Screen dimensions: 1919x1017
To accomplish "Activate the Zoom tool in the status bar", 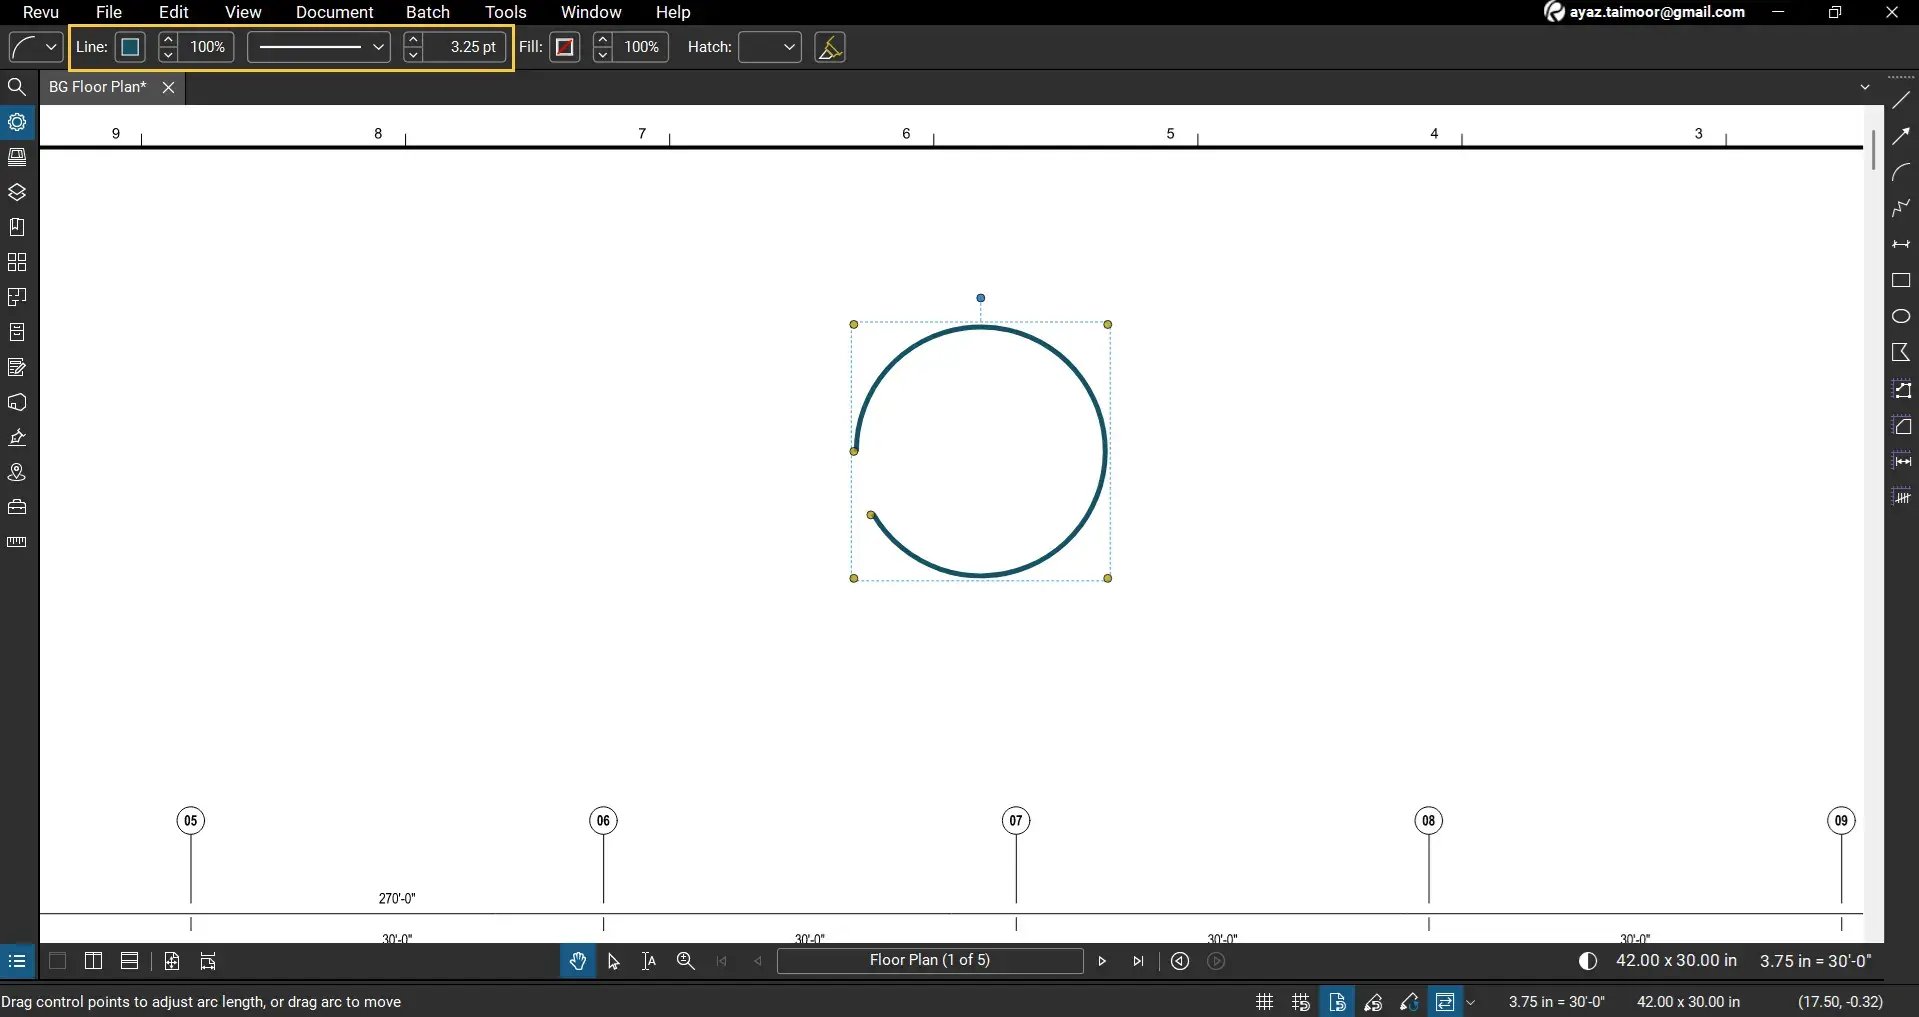I will click(686, 961).
